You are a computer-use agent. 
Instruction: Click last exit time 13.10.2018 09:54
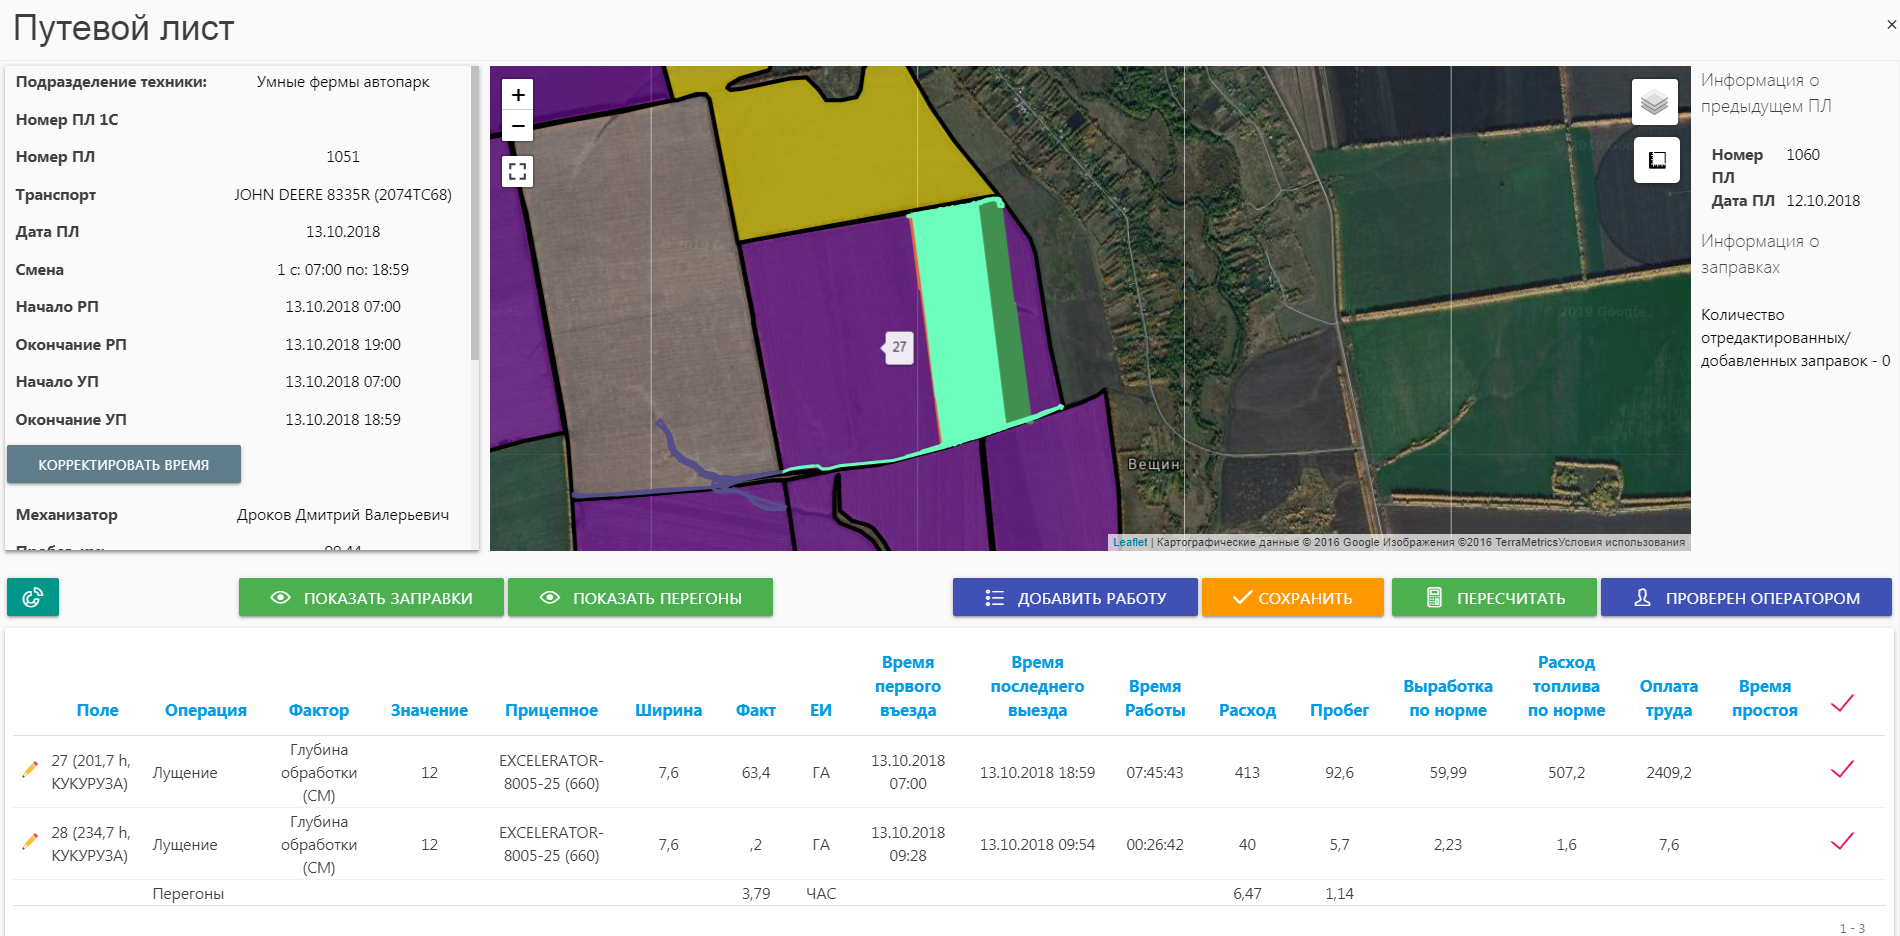pos(1037,844)
